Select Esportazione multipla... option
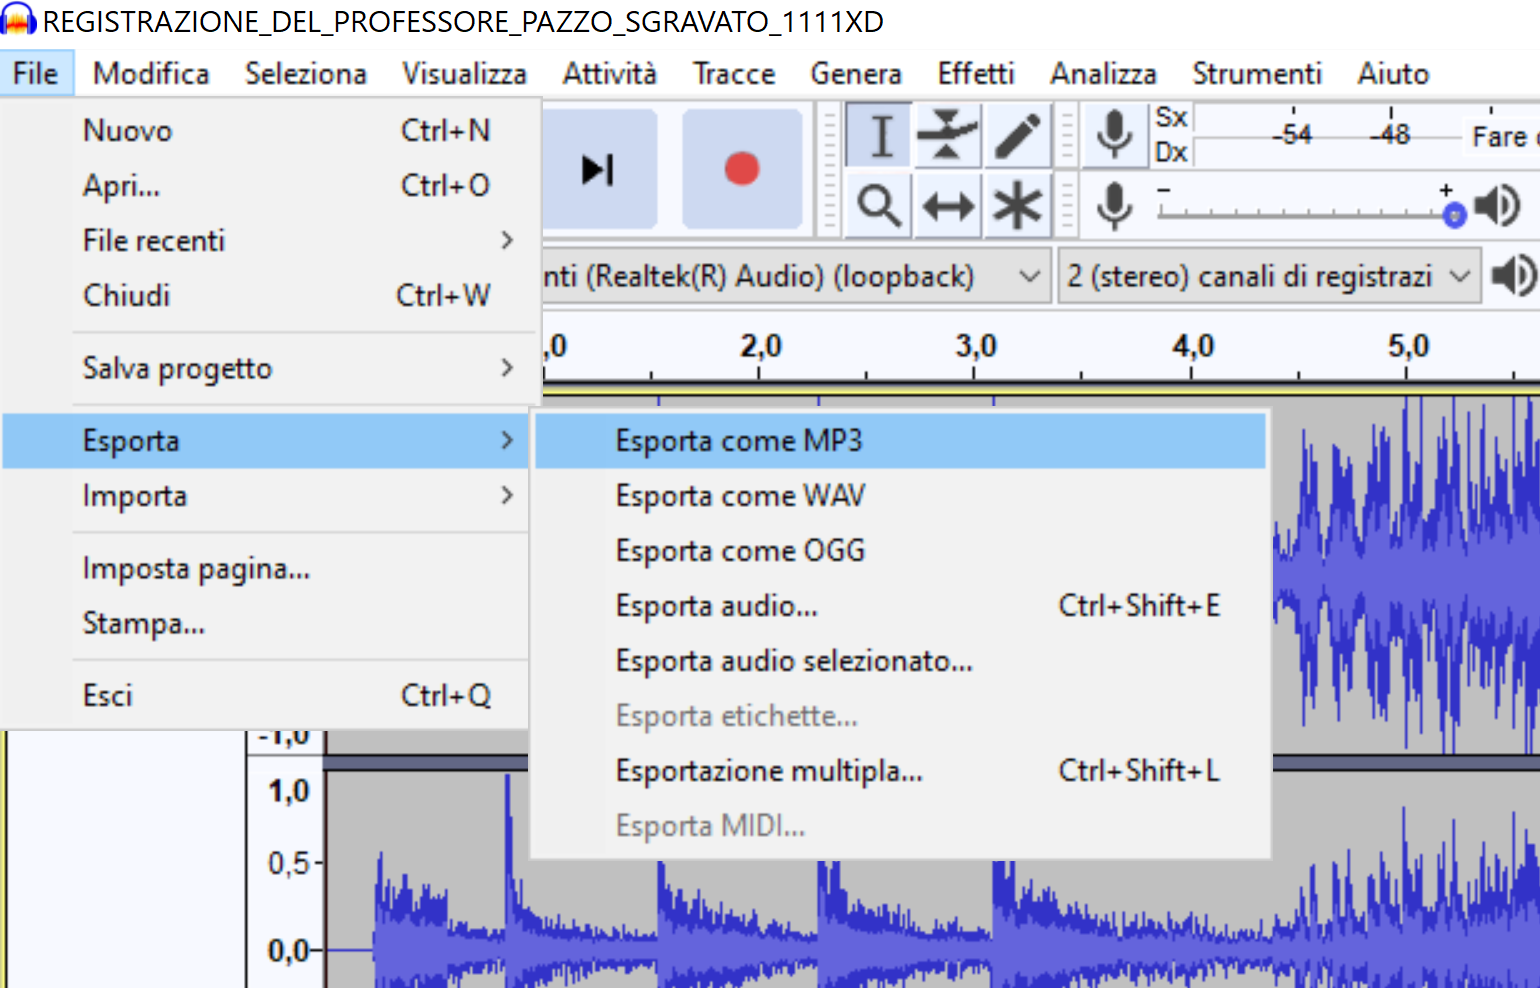 tap(901, 771)
